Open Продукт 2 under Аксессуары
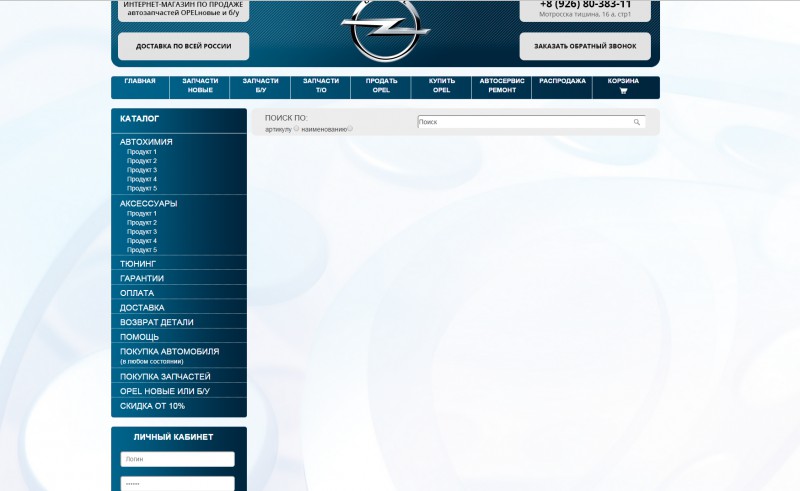Screen dimensions: 800x491 tap(142, 223)
